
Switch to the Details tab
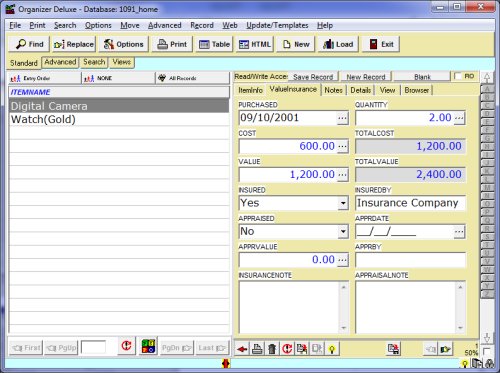pos(361,90)
